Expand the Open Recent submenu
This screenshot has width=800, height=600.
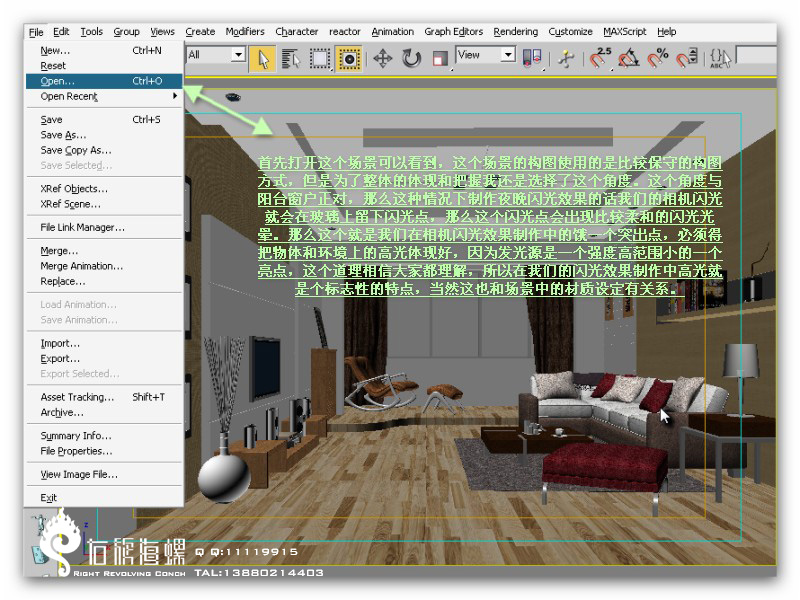click(104, 96)
